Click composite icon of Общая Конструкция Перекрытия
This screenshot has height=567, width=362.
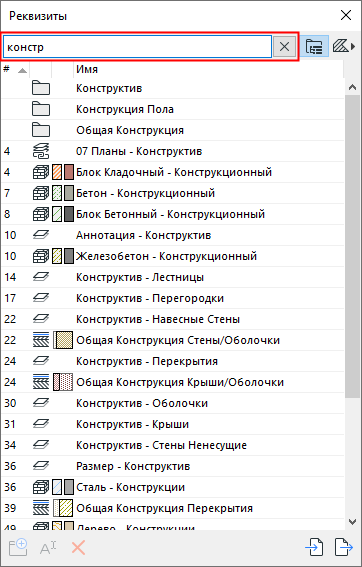(x=41, y=508)
